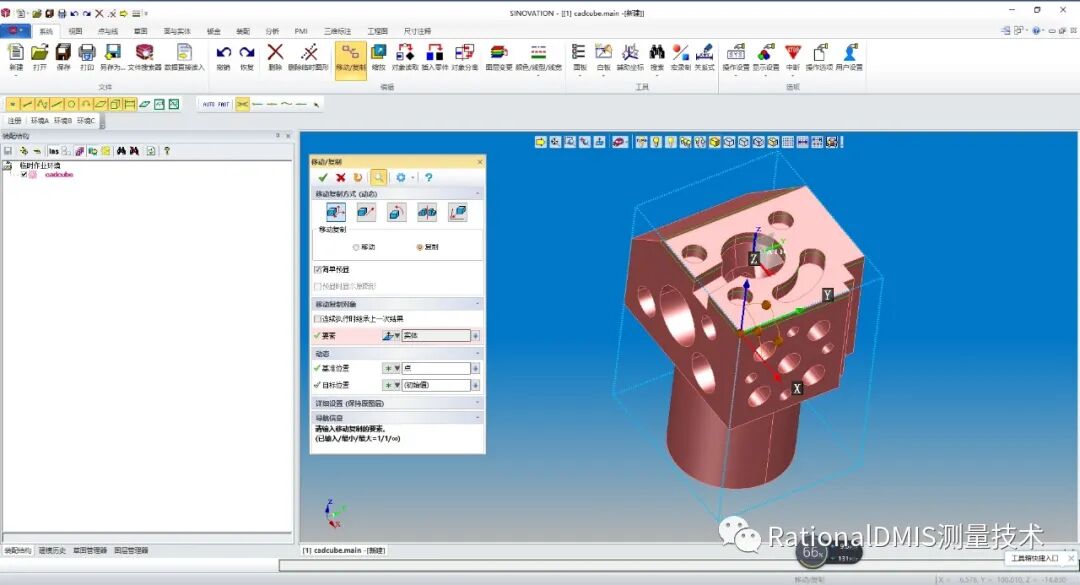The width and height of the screenshot is (1080, 585).
Task: Select the 移动 (Move) radio button
Action: click(354, 246)
